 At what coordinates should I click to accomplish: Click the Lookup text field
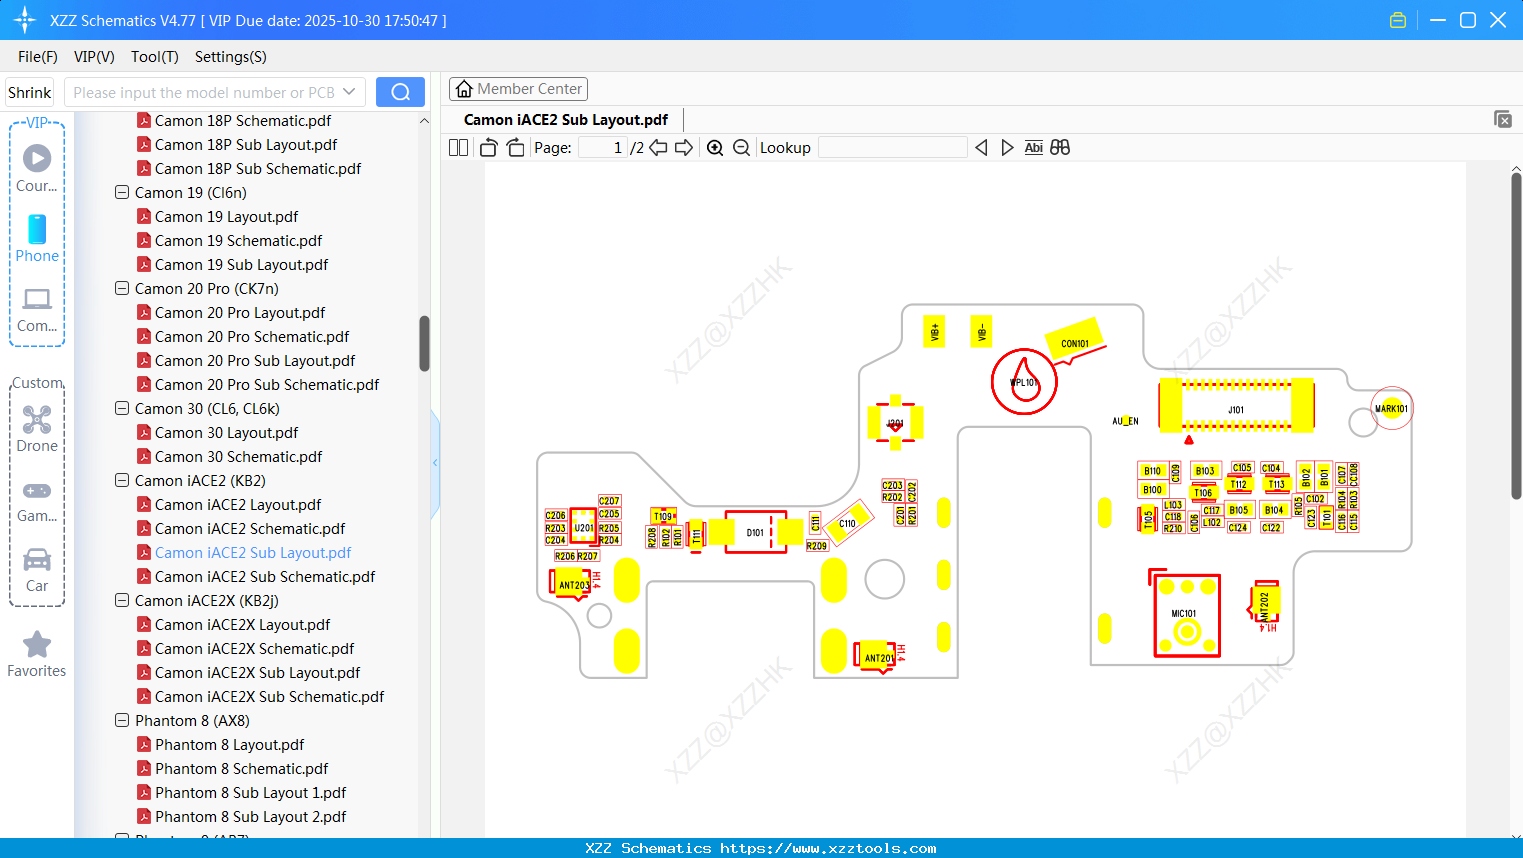coord(892,148)
